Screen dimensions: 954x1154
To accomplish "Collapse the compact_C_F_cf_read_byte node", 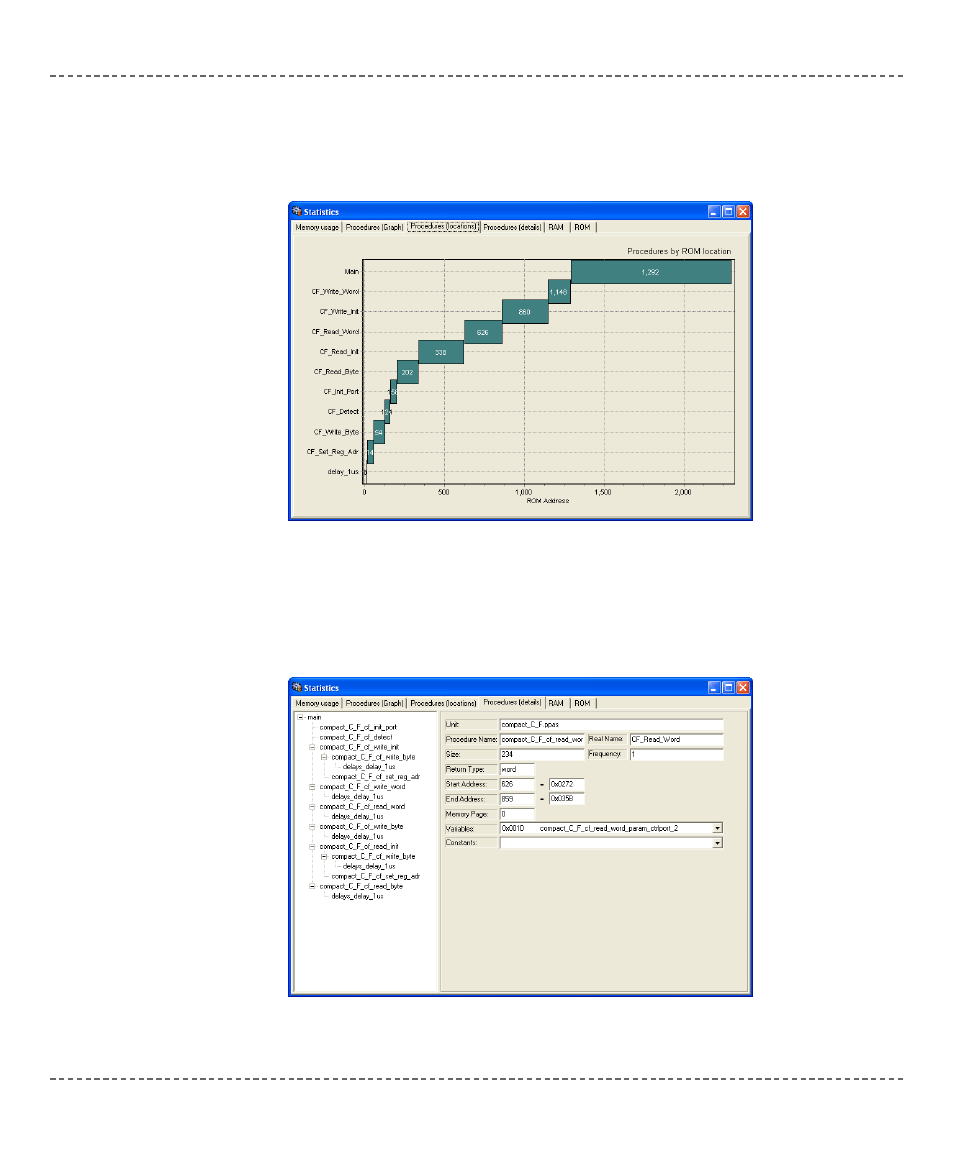I will [x=312, y=886].
